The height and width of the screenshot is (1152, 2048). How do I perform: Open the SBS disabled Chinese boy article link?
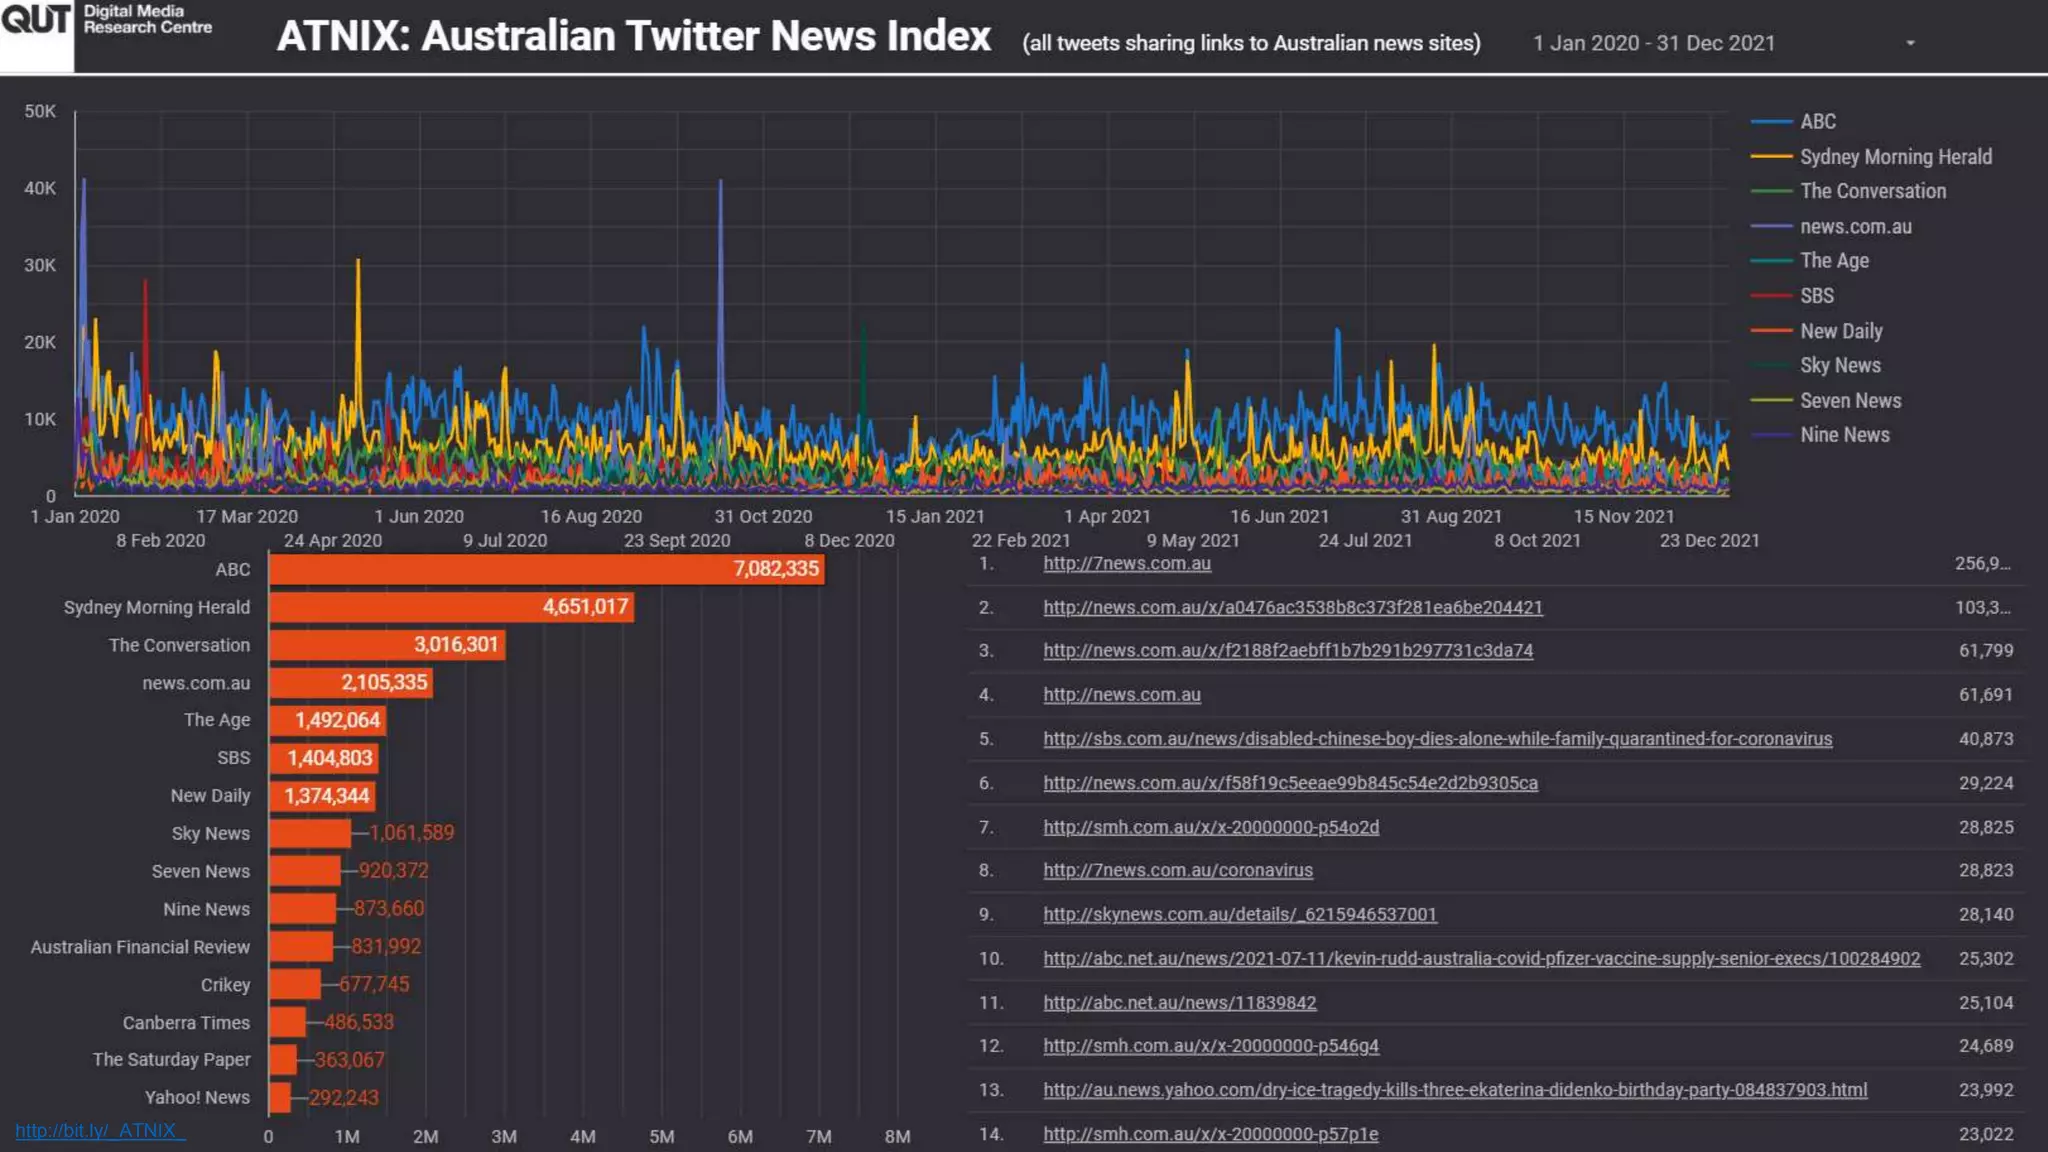click(x=1437, y=739)
